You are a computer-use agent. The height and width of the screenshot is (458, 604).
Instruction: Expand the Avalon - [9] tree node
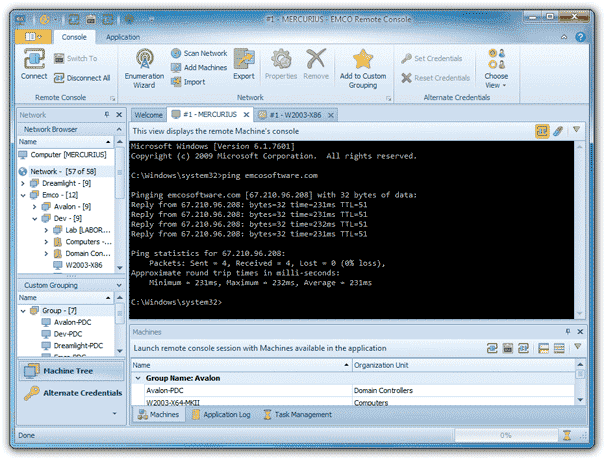click(35, 207)
